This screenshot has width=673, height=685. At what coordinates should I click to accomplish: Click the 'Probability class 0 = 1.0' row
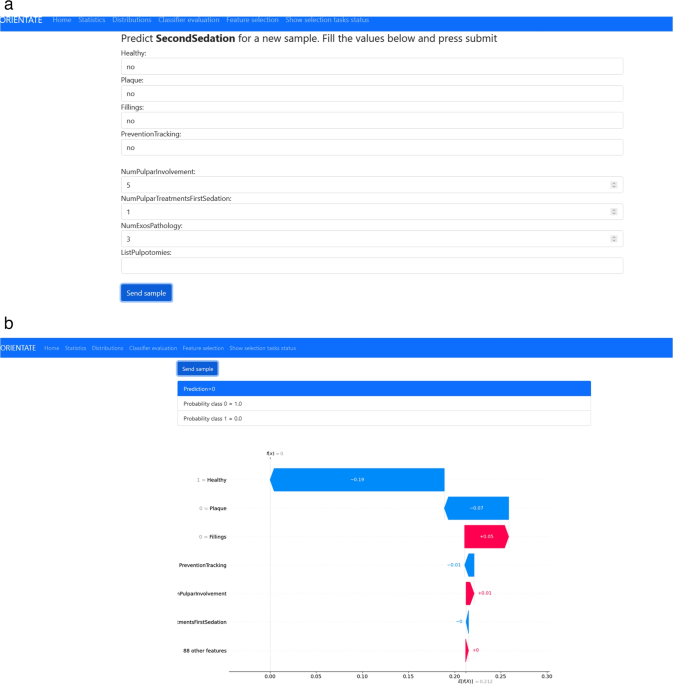384,404
